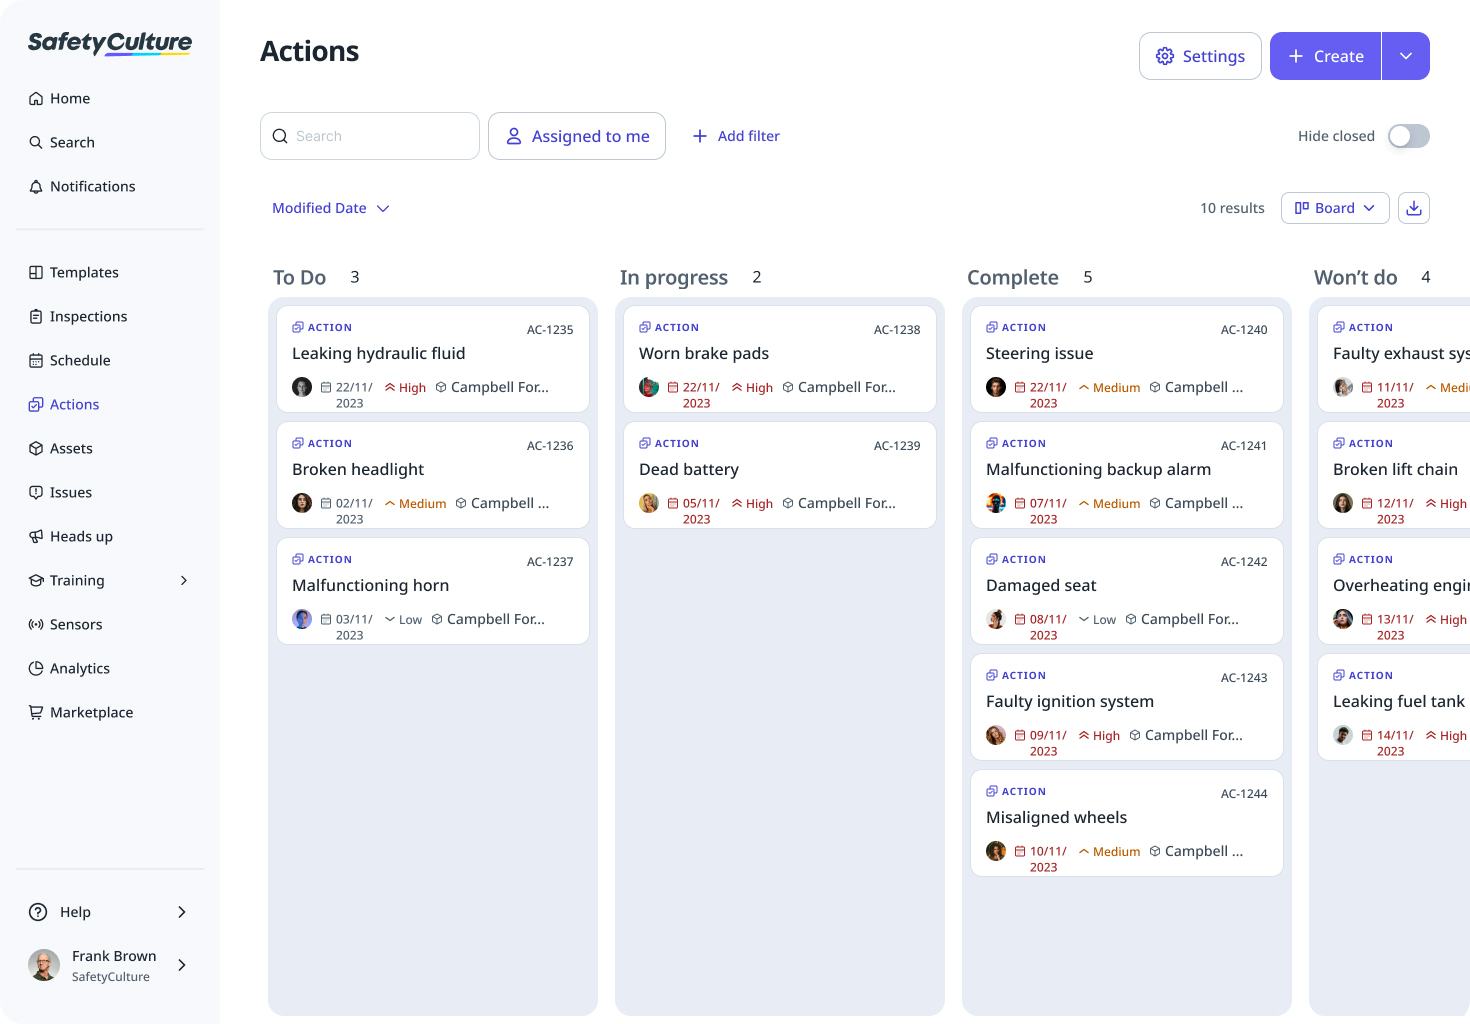This screenshot has width=1470, height=1024.
Task: Toggle the Hide closed switch
Action: 1408,136
